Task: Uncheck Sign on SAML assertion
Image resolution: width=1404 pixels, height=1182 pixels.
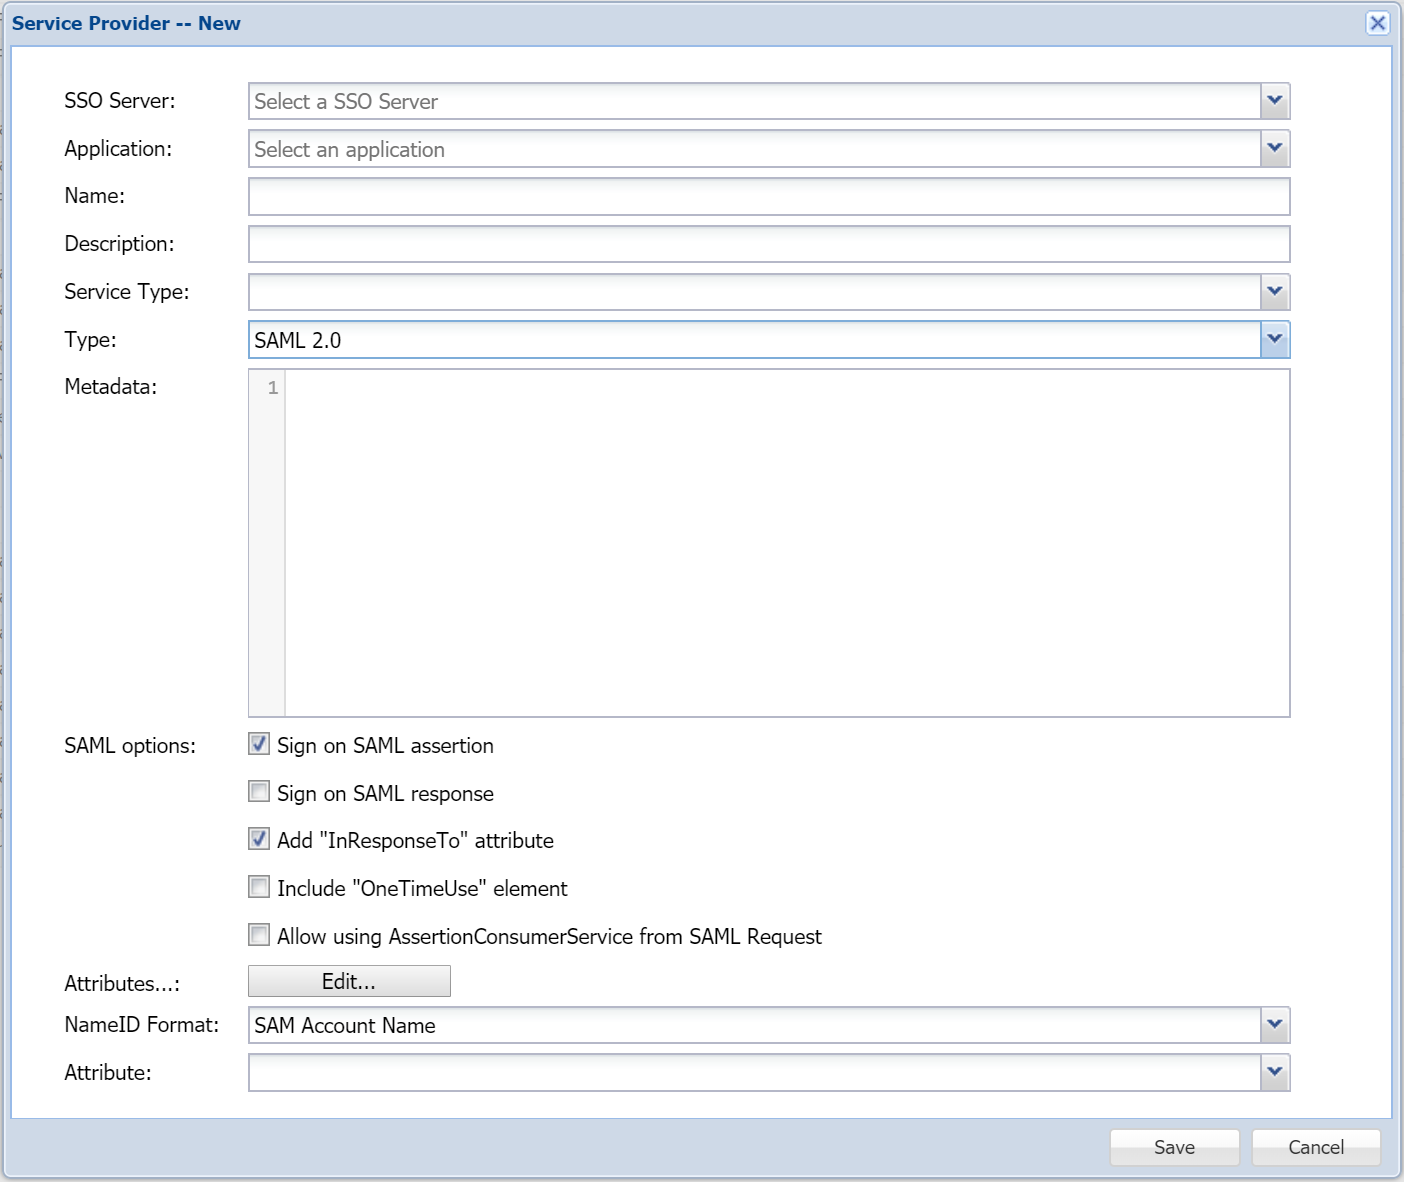Action: (x=259, y=744)
